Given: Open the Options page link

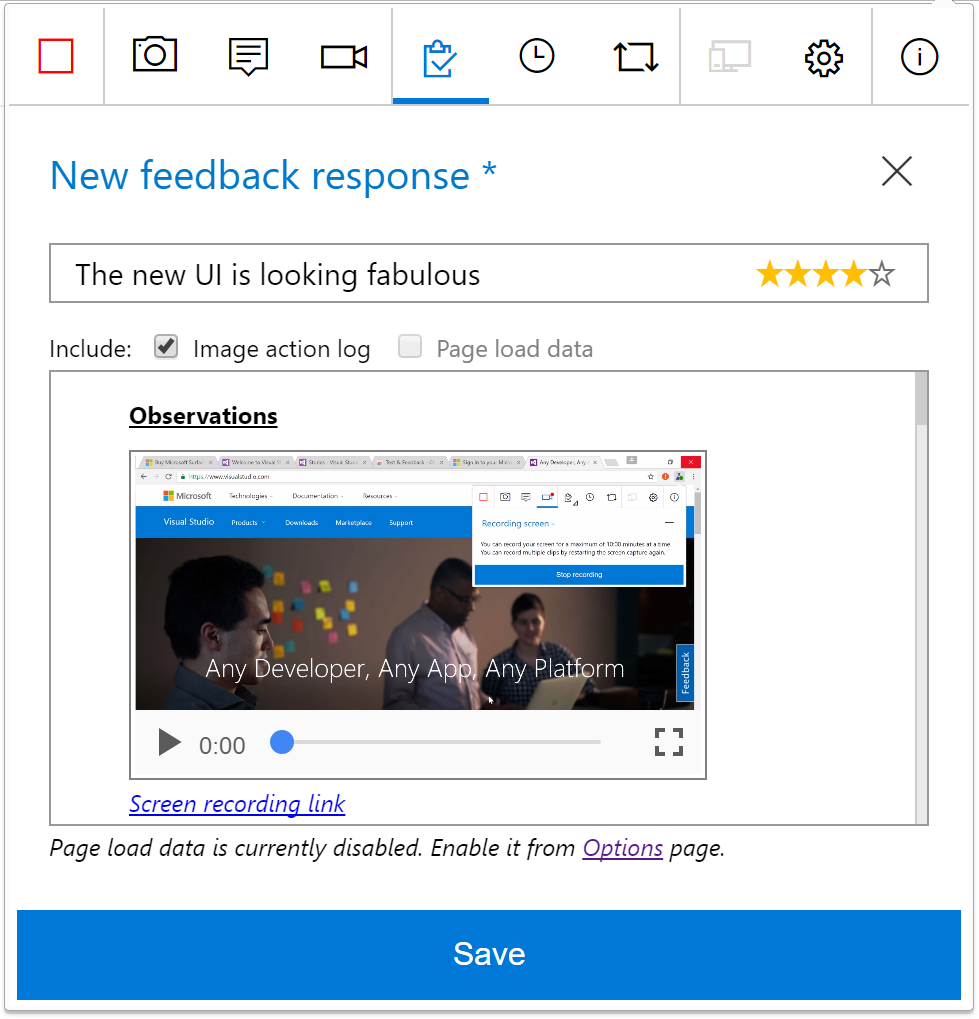Looking at the screenshot, I should pyautogui.click(x=623, y=848).
